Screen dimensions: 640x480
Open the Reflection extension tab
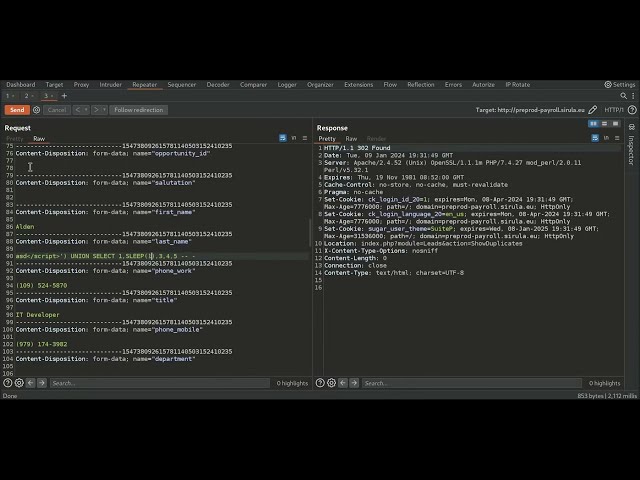click(421, 84)
